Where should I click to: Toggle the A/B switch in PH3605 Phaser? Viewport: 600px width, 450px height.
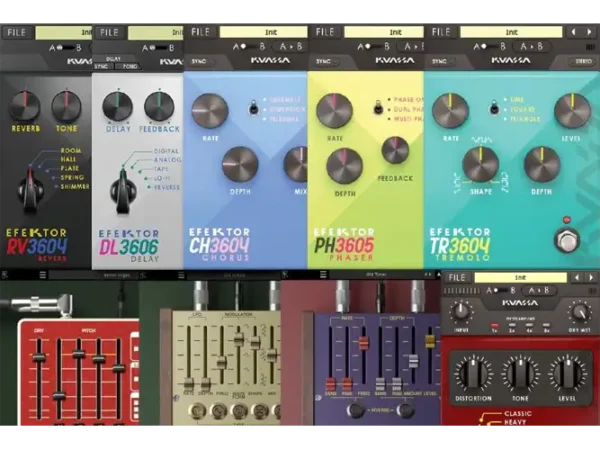[x=373, y=47]
